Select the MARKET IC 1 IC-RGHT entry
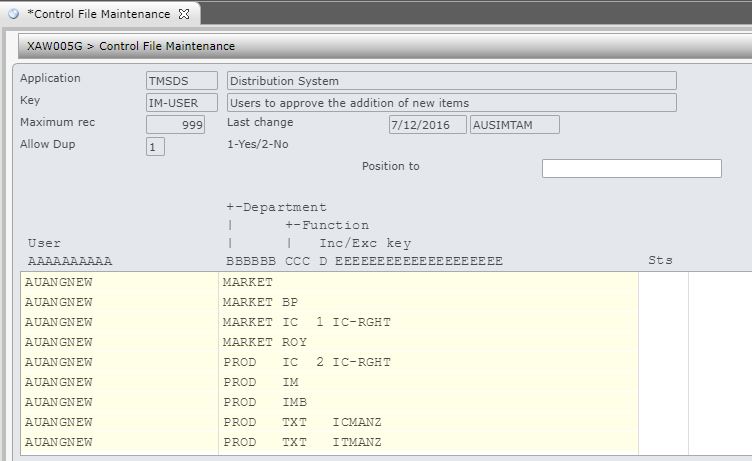The image size is (752, 461). [x=427, y=322]
